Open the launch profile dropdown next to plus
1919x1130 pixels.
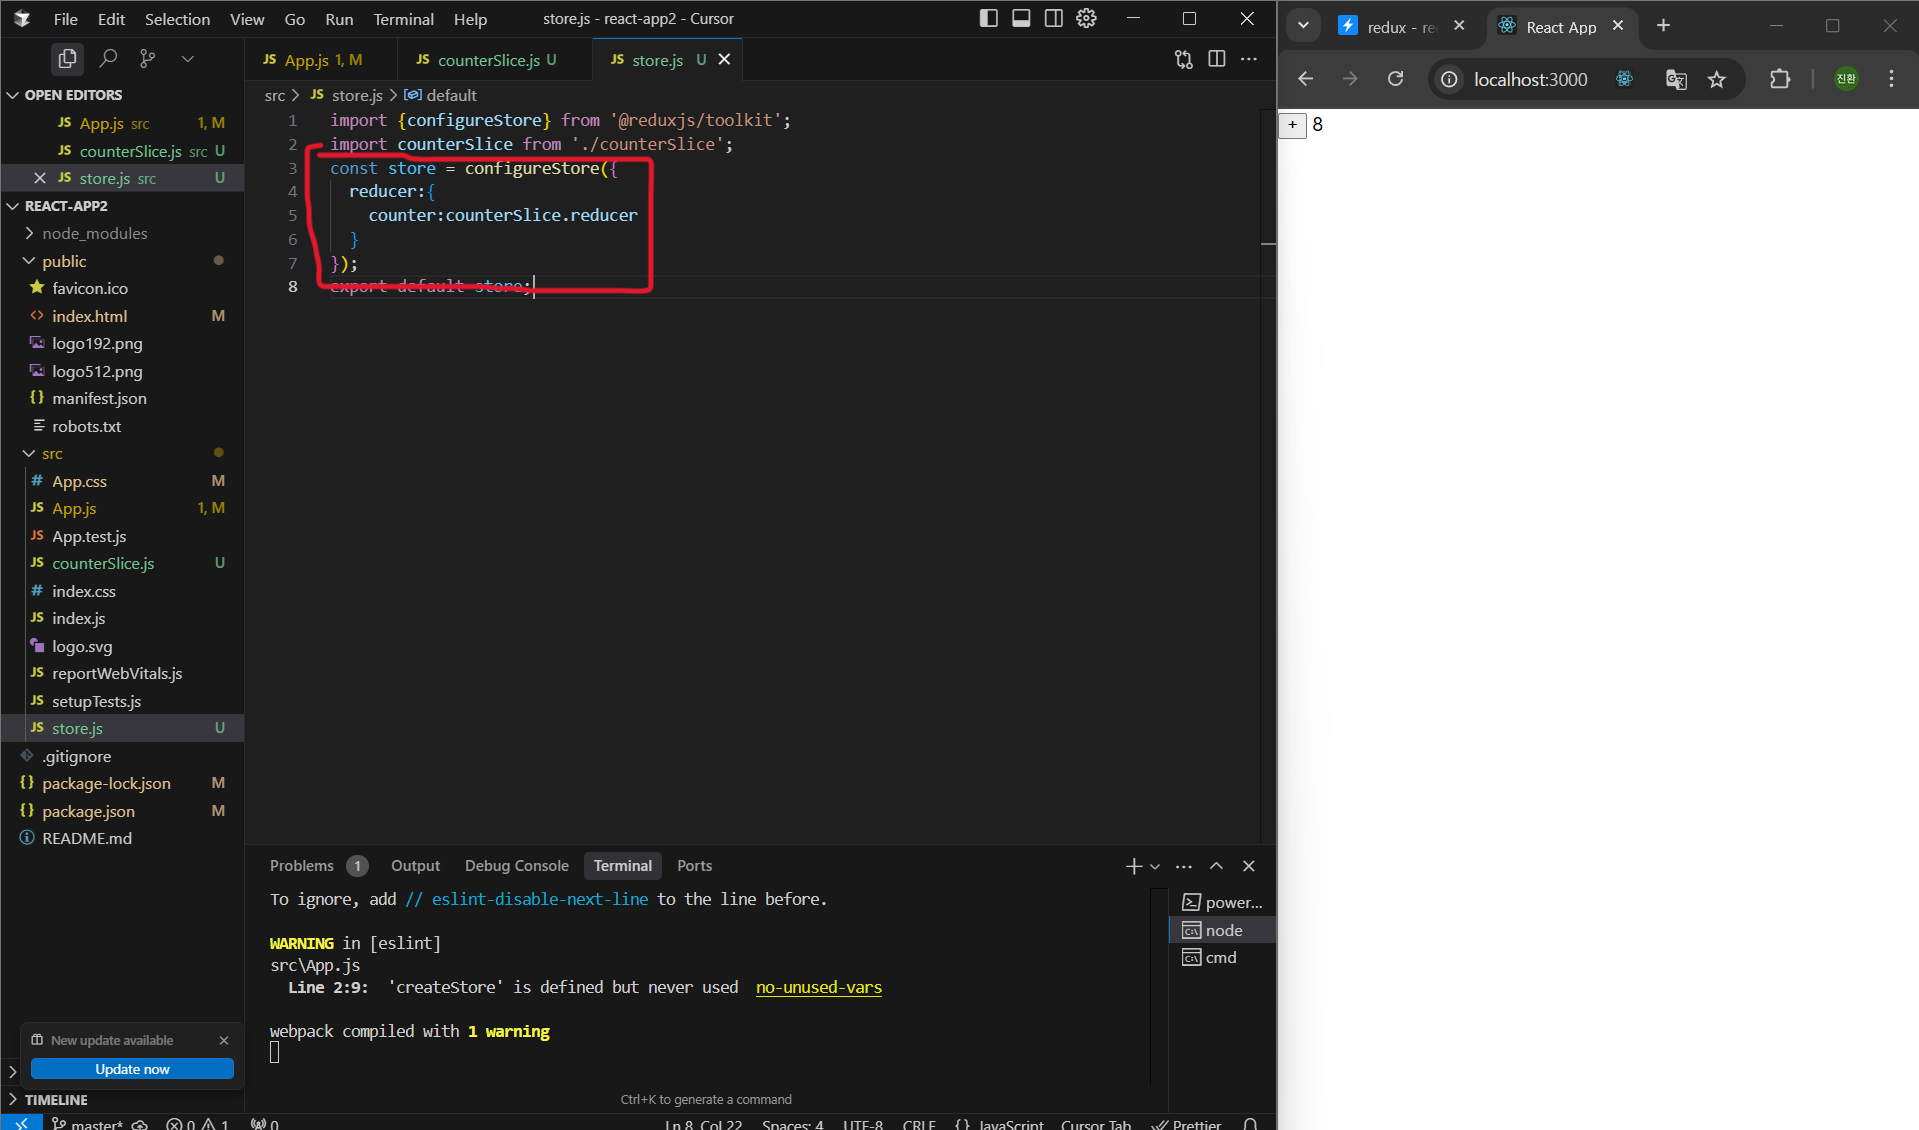pos(1155,866)
